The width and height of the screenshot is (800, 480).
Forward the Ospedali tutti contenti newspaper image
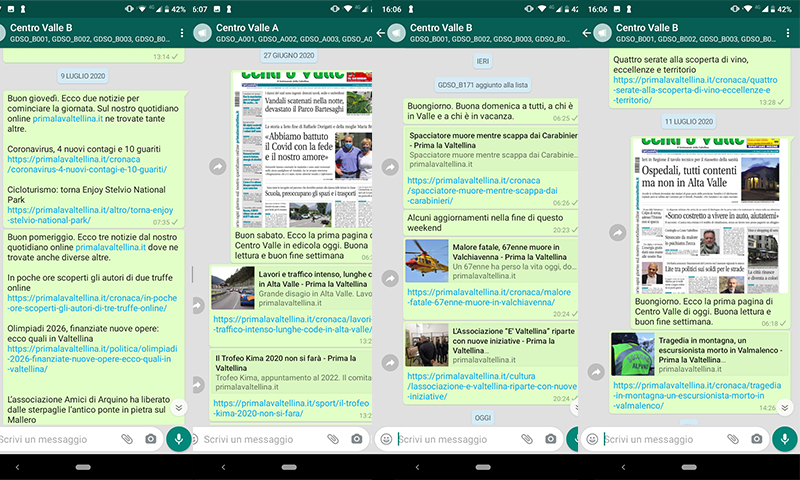[x=618, y=233]
